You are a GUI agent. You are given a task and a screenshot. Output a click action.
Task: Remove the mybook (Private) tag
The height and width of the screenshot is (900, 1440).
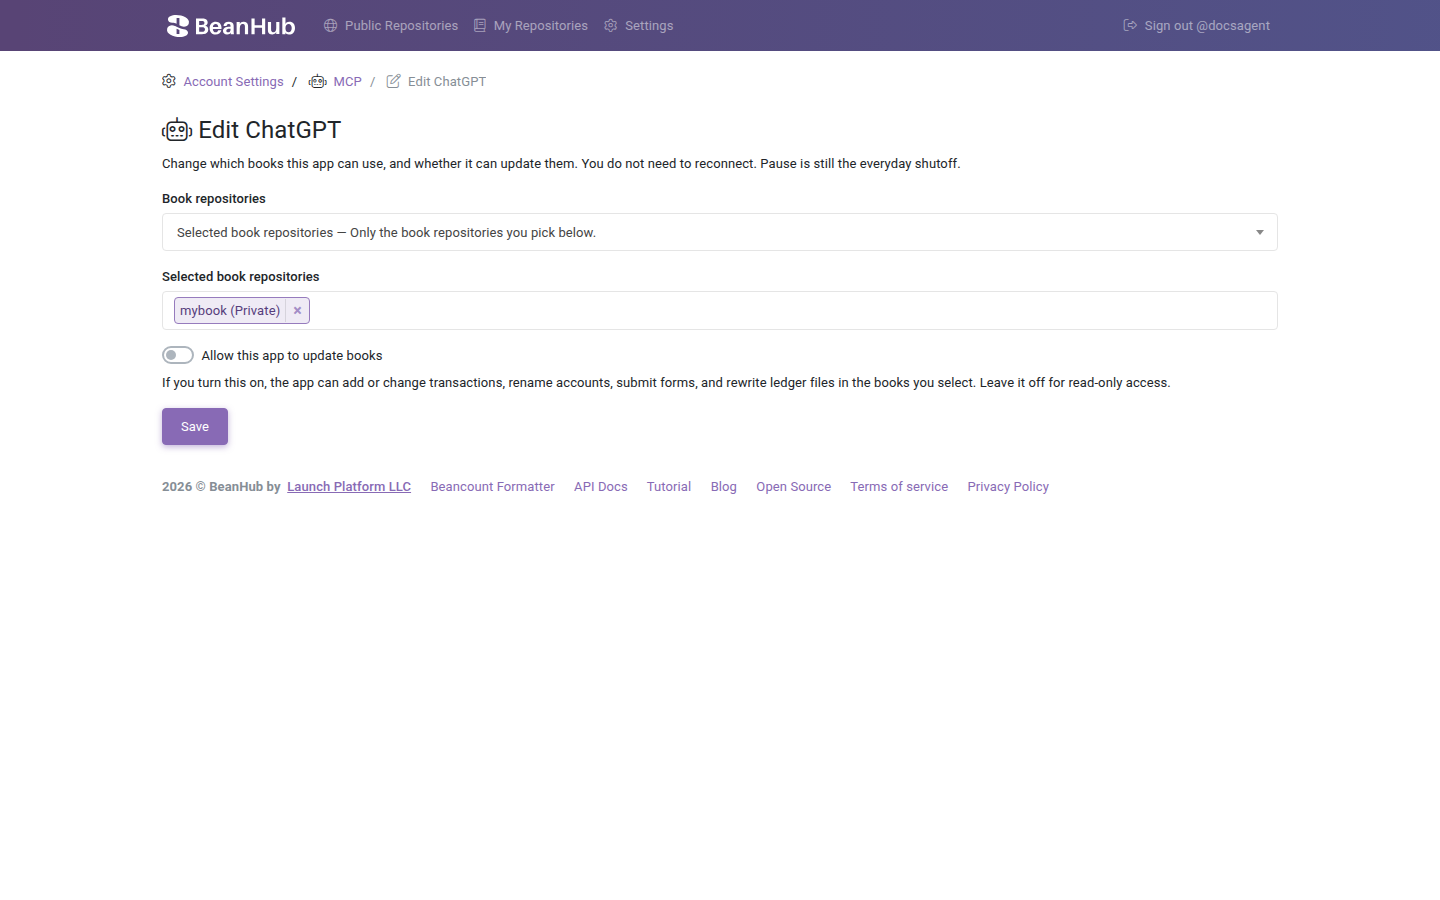pyautogui.click(x=297, y=310)
